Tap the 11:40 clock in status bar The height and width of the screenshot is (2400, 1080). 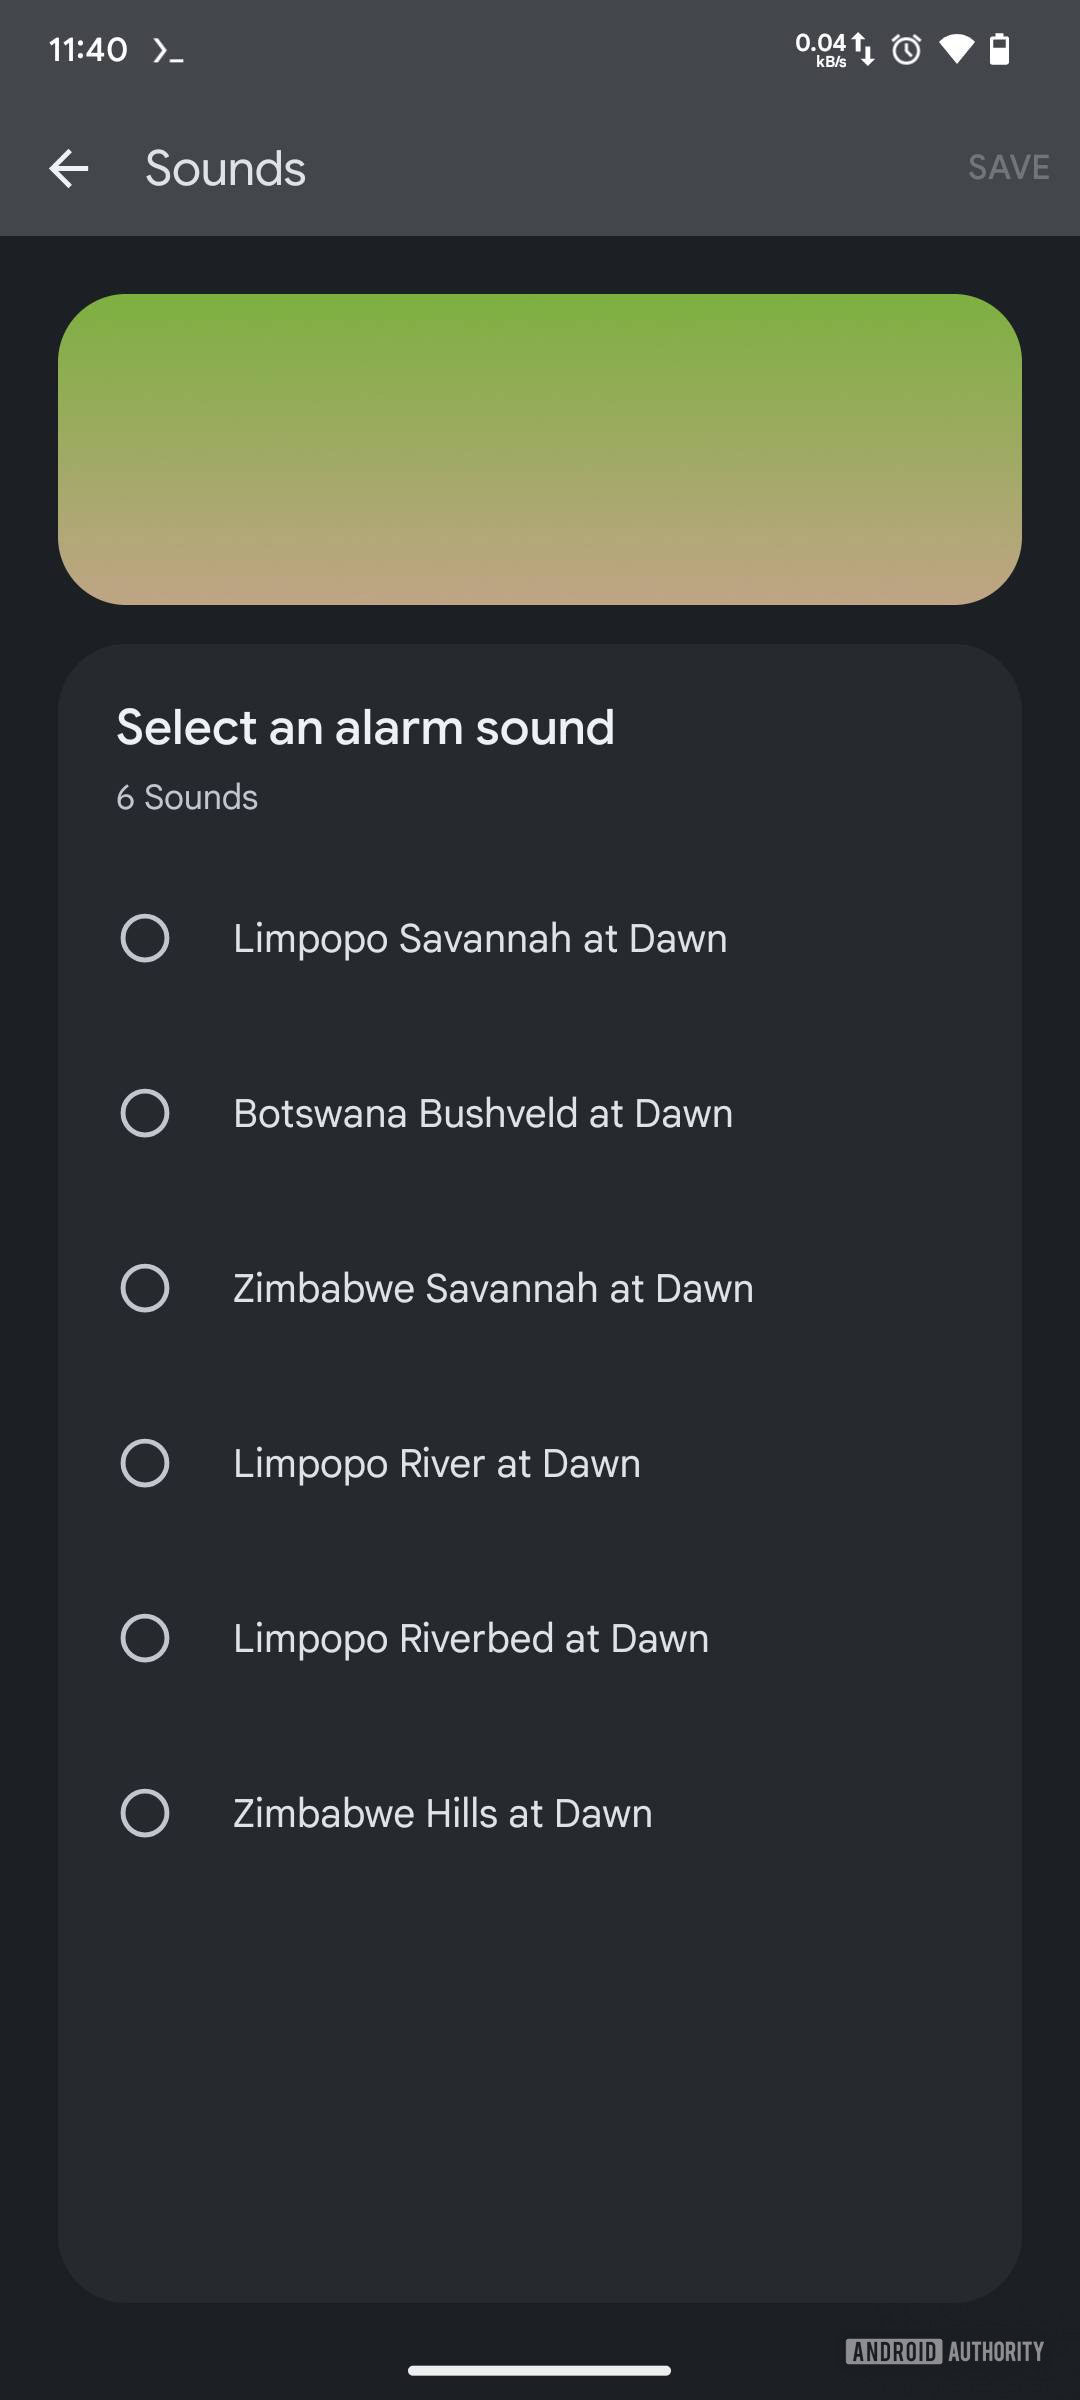coord(88,49)
